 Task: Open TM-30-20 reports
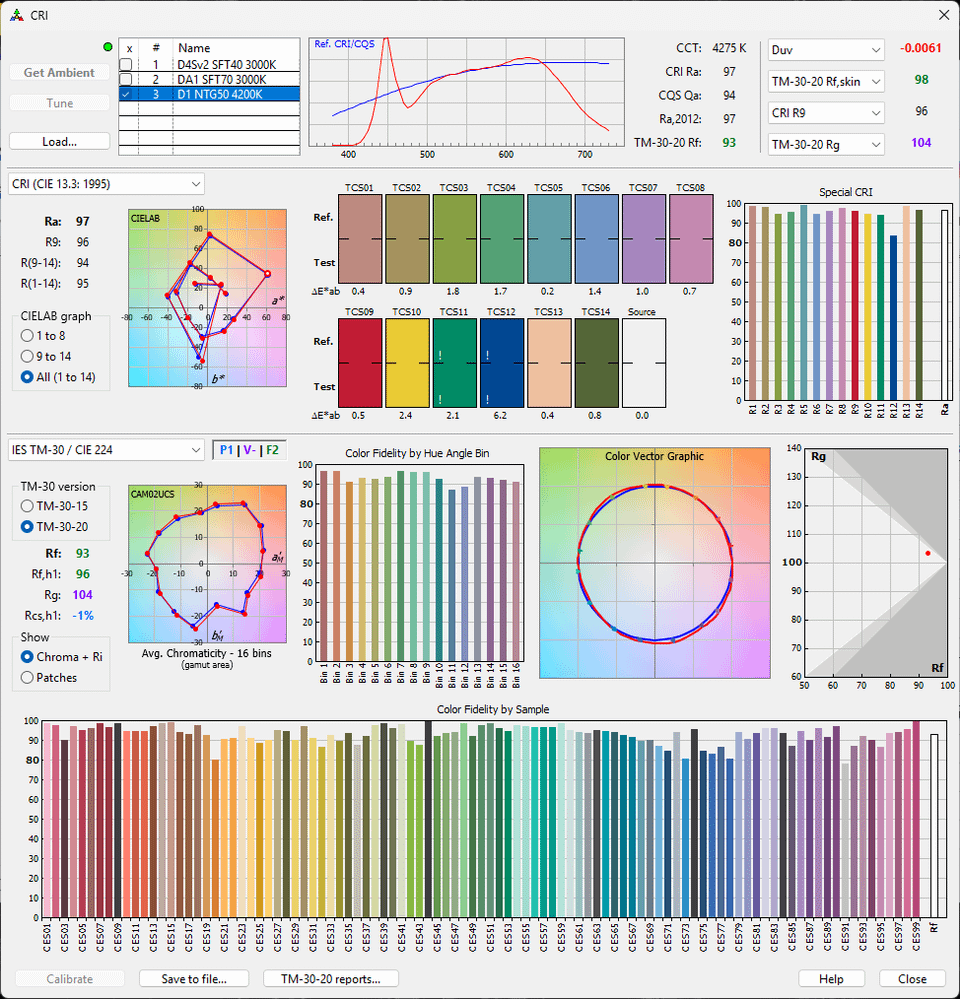click(330, 979)
